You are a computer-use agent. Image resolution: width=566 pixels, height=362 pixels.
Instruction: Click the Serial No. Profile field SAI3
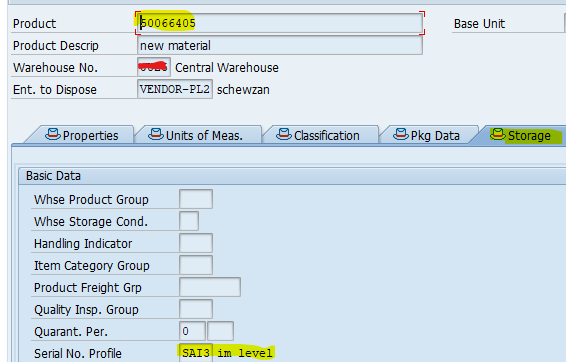tap(196, 353)
